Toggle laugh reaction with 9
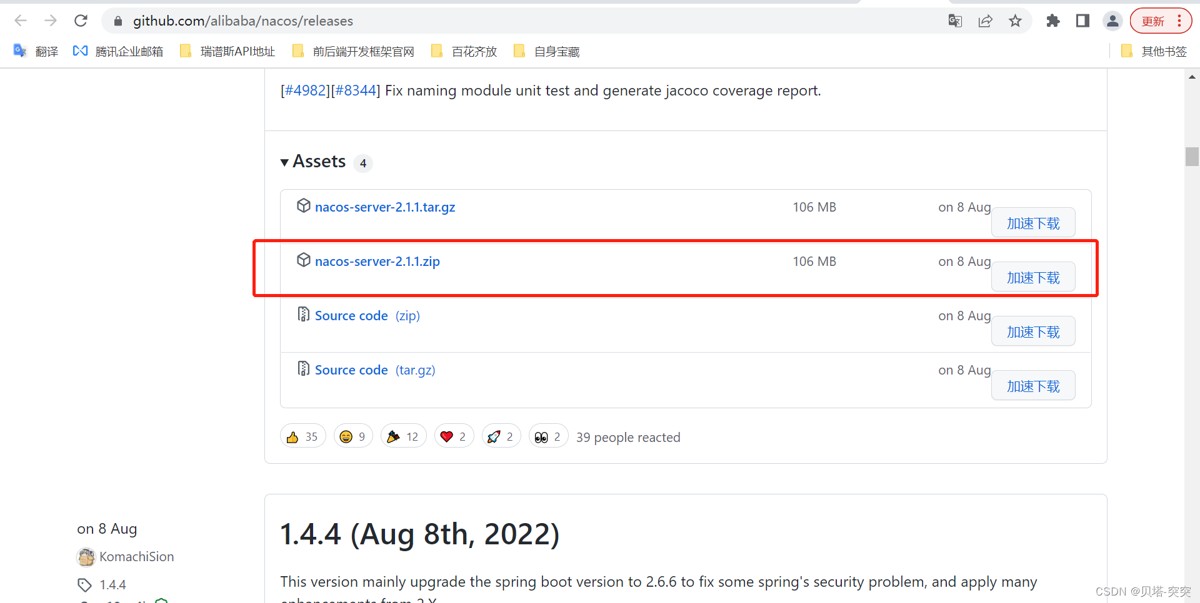This screenshot has height=603, width=1200. click(x=353, y=437)
